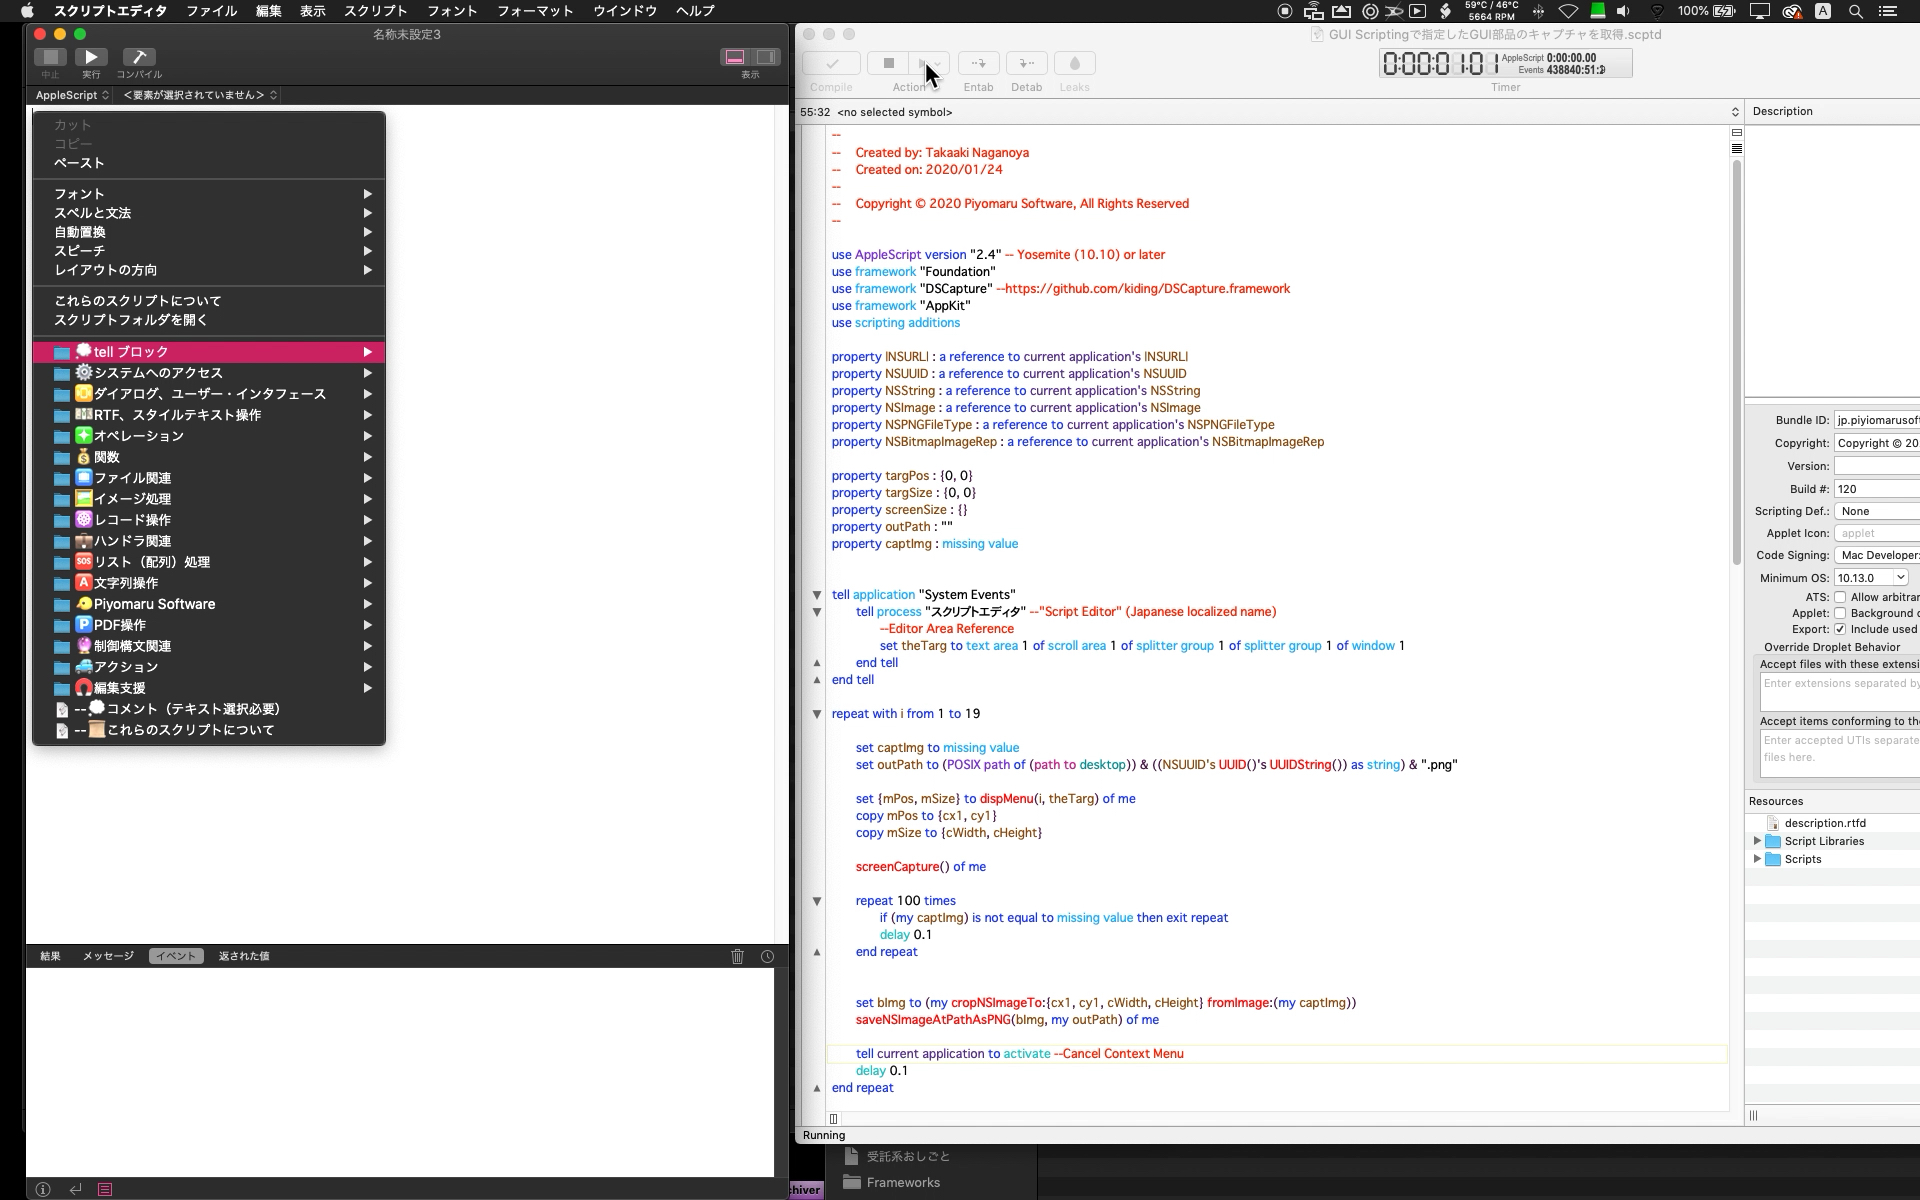The height and width of the screenshot is (1200, 1920).
Task: Clear the log with trash icon
Action: pyautogui.click(x=737, y=956)
